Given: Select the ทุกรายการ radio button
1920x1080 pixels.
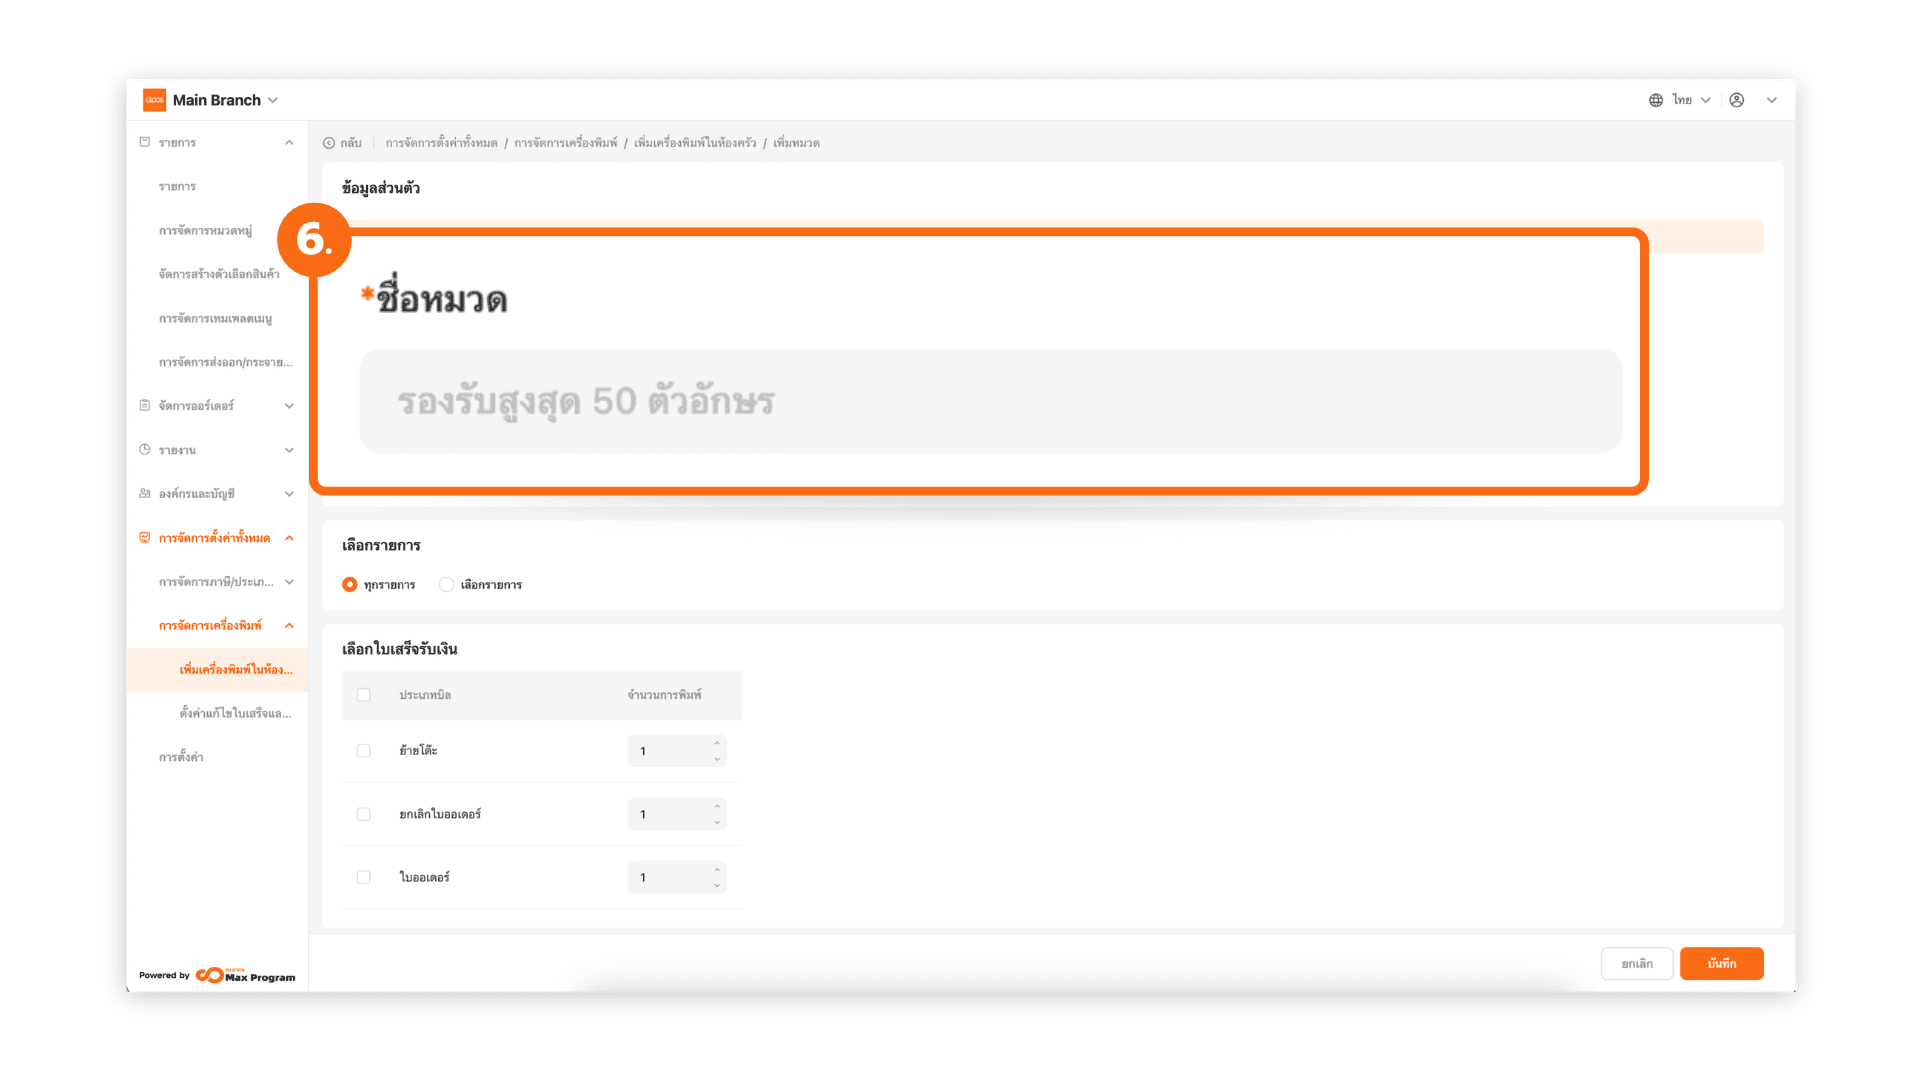Looking at the screenshot, I should (349, 585).
